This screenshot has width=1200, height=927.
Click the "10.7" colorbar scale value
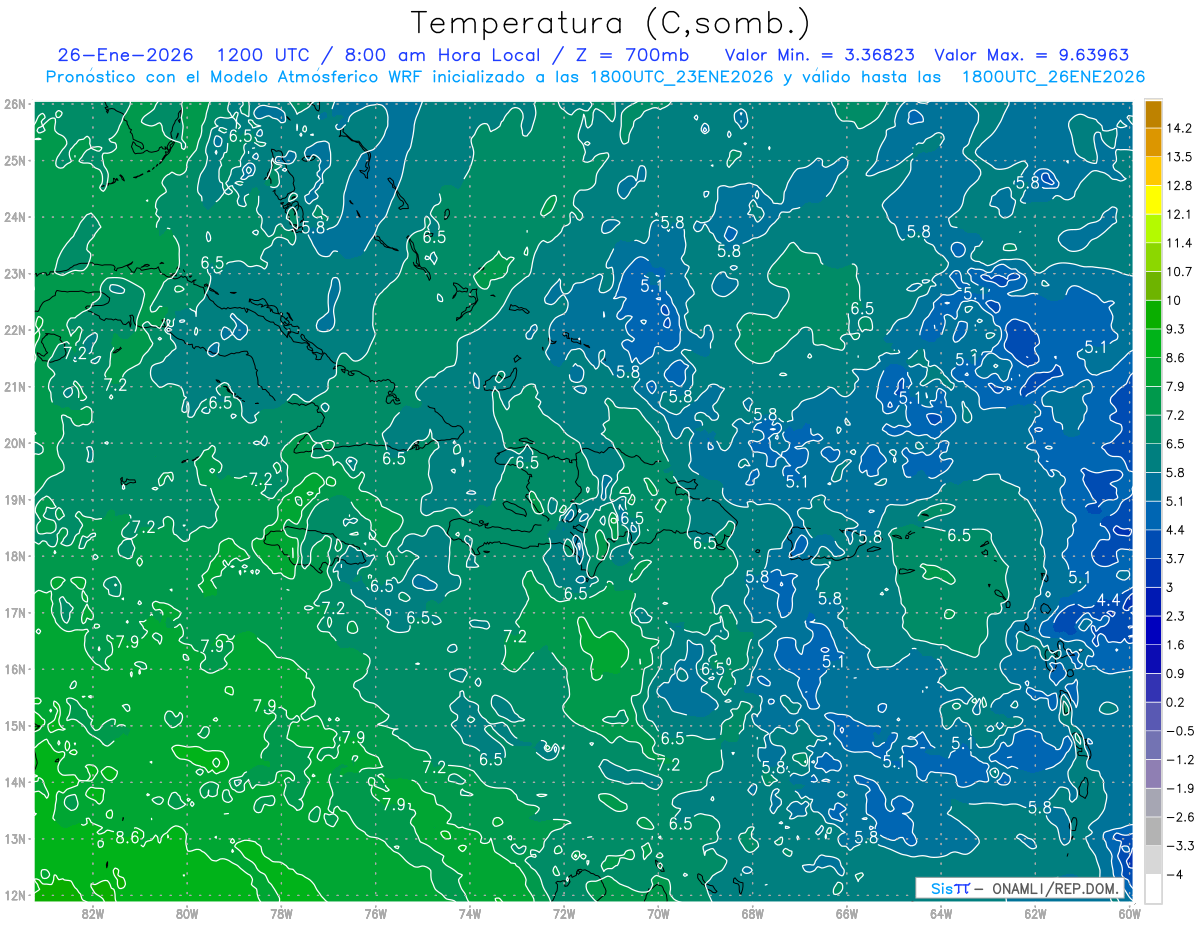(x=1180, y=272)
